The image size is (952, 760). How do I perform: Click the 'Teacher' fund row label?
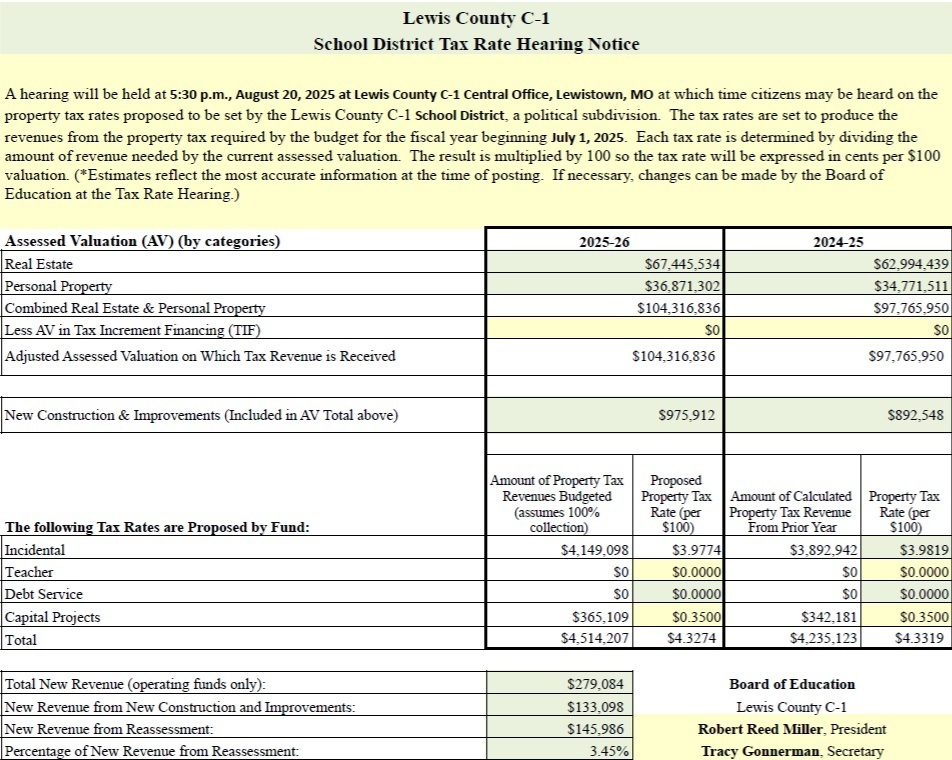click(29, 572)
